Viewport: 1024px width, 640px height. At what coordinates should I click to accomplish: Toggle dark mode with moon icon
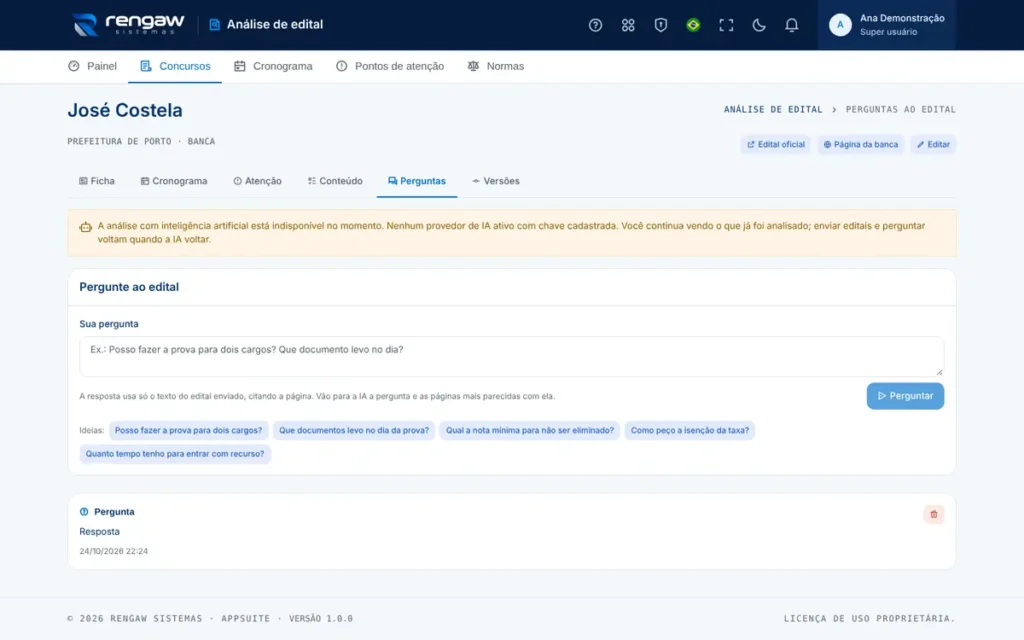coord(758,25)
